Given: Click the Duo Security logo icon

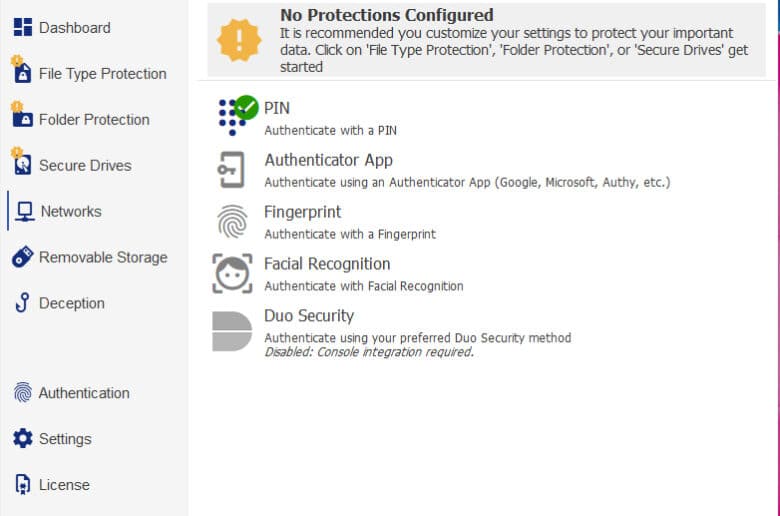Looking at the screenshot, I should [232, 331].
